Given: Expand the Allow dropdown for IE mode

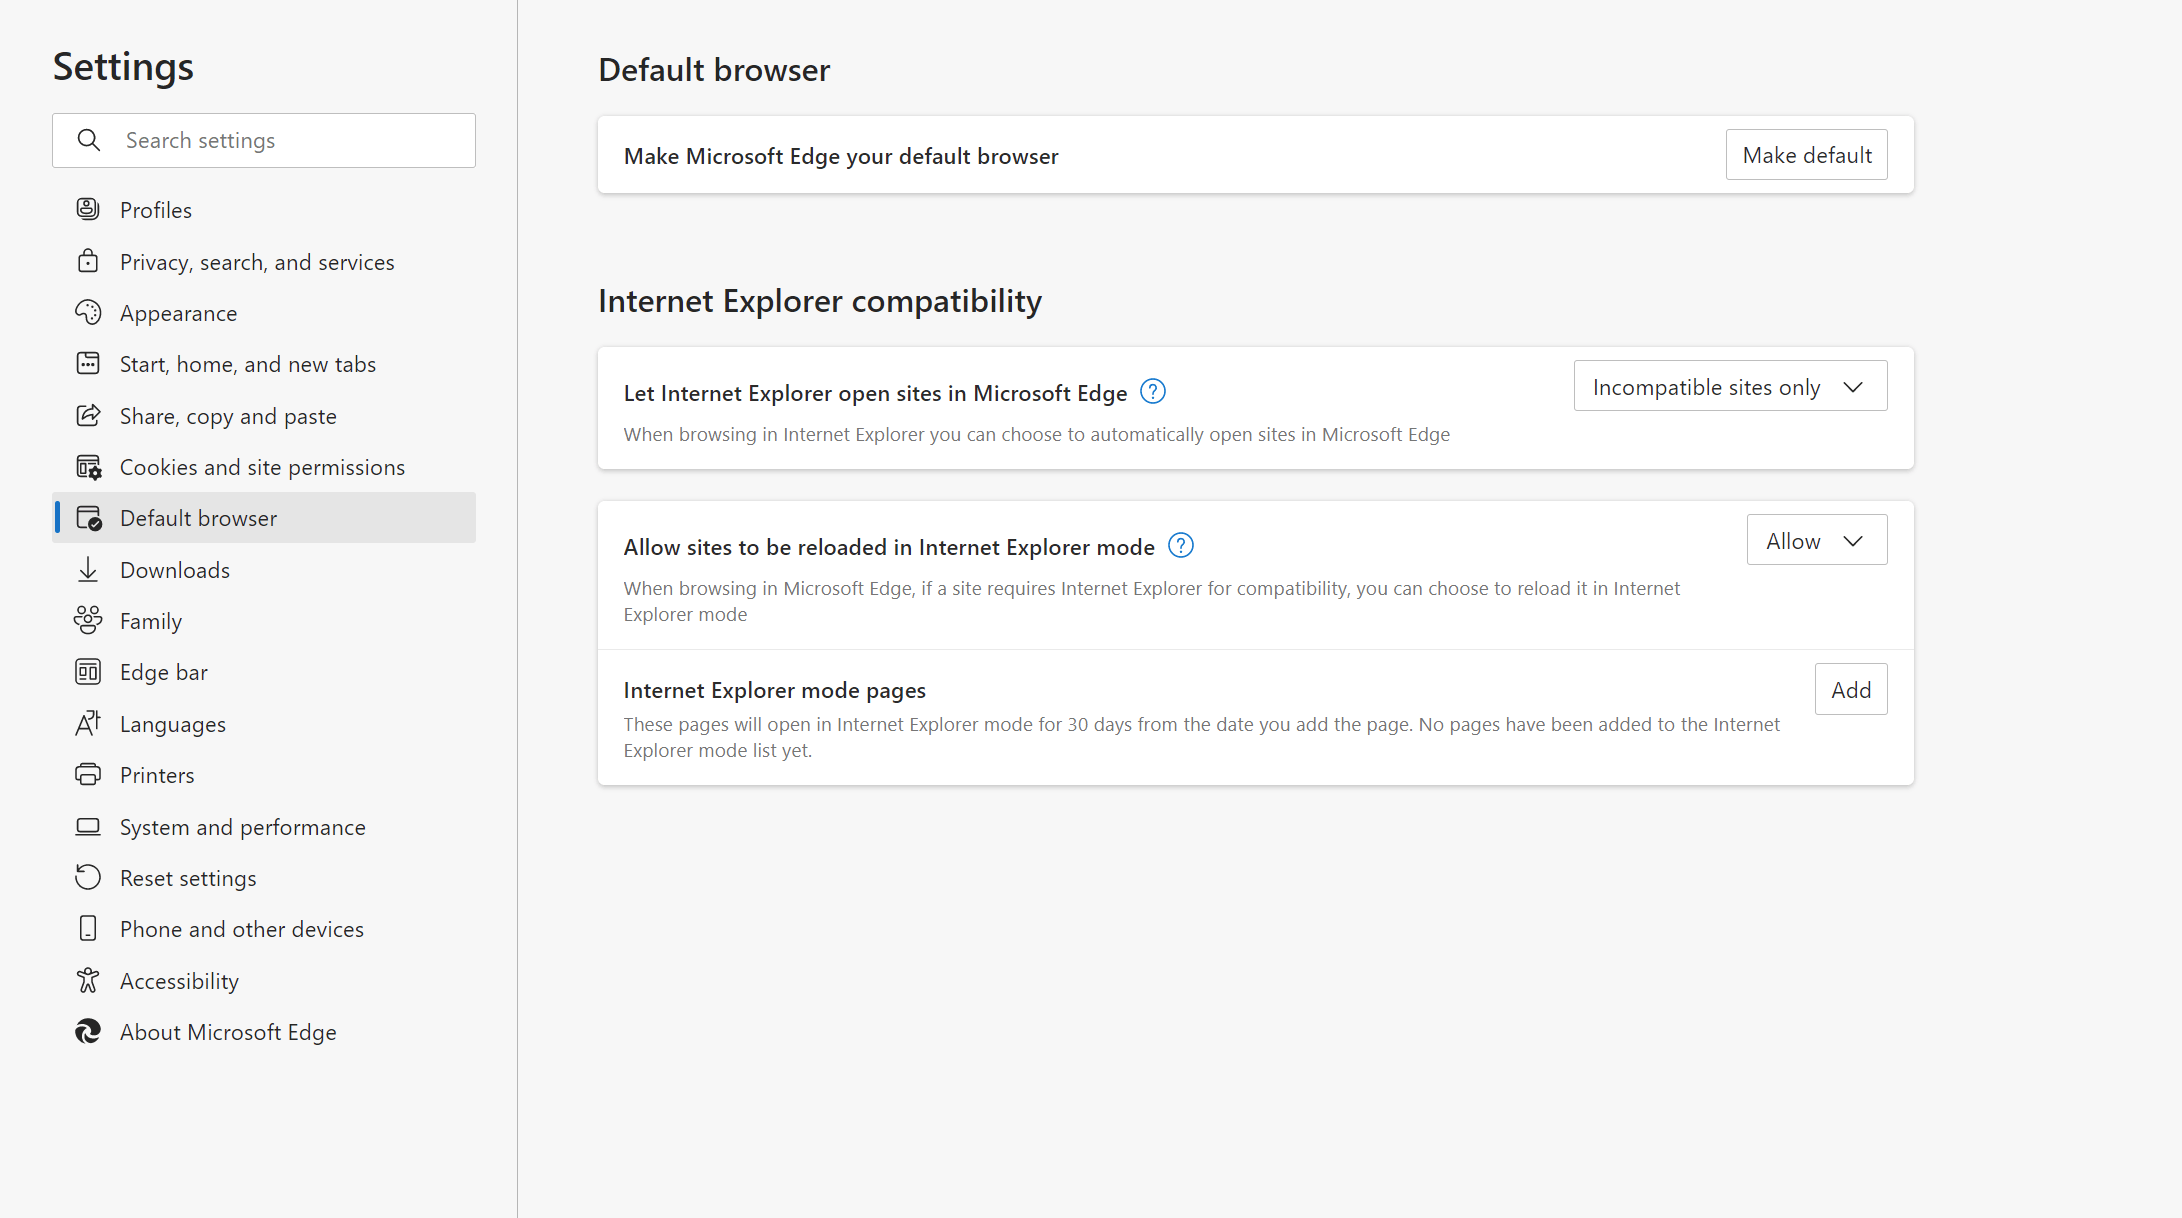Looking at the screenshot, I should click(x=1816, y=541).
